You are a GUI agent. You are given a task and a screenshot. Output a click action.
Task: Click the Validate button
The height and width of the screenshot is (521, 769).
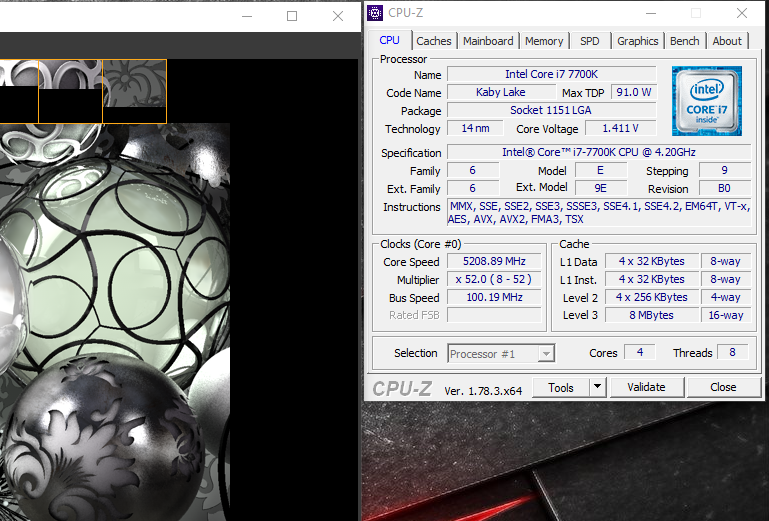tap(646, 387)
